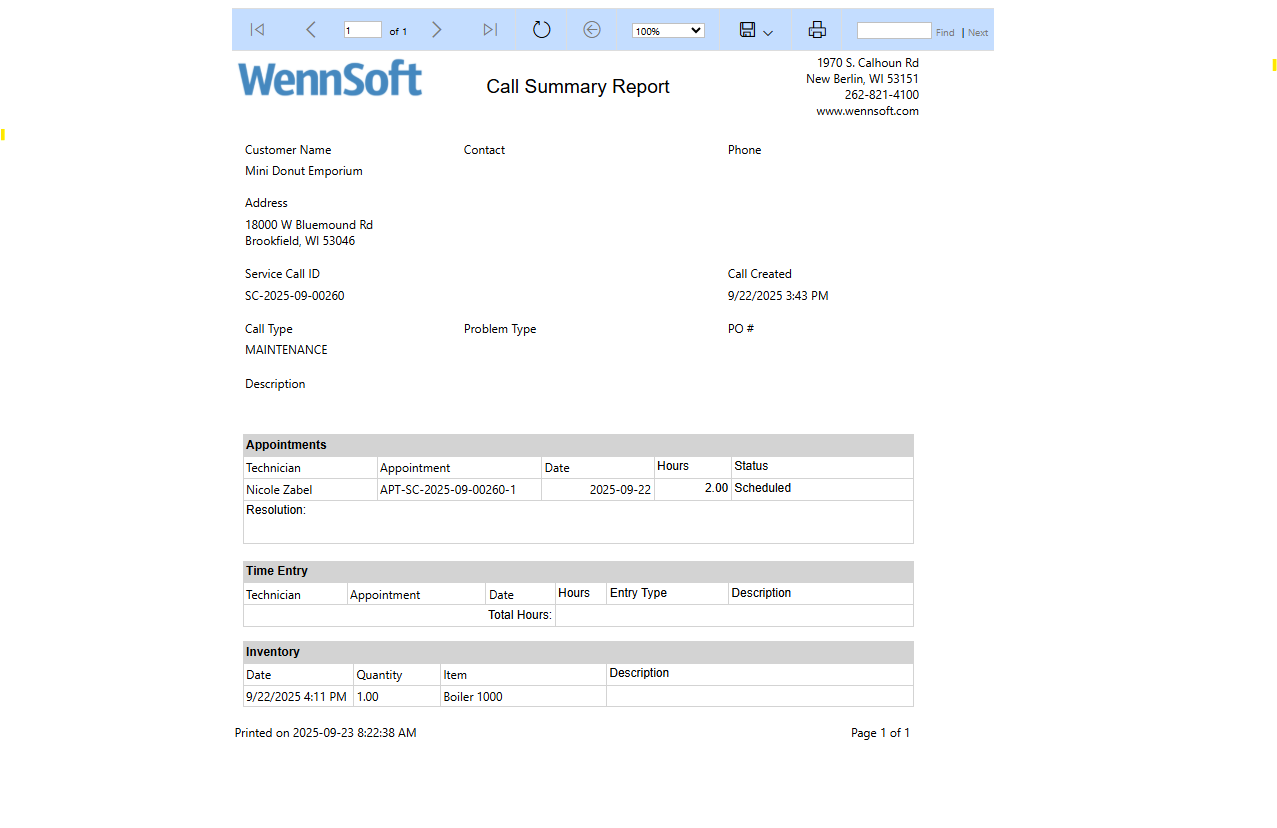The height and width of the screenshot is (828, 1277).
Task: Open the zoom level combo box
Action: 660,30
